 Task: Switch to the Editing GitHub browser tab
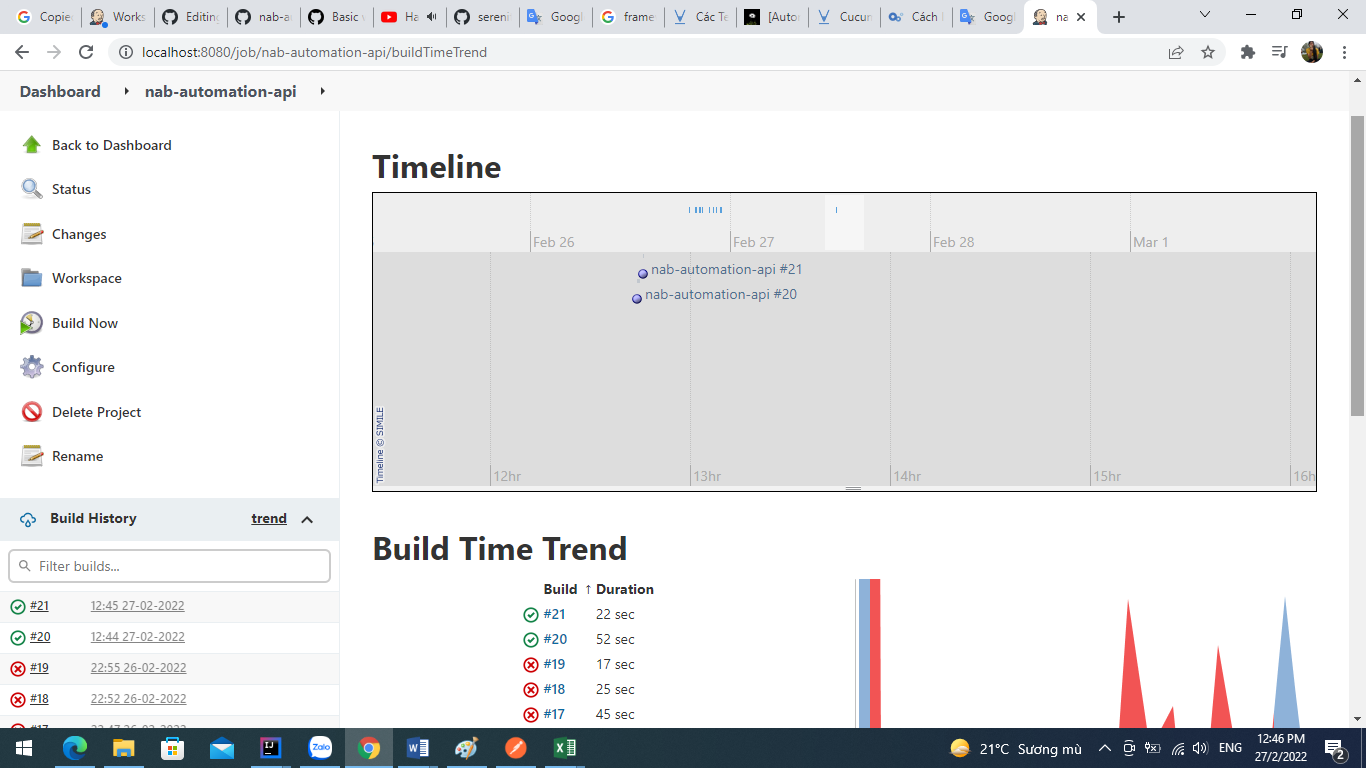pyautogui.click(x=190, y=17)
